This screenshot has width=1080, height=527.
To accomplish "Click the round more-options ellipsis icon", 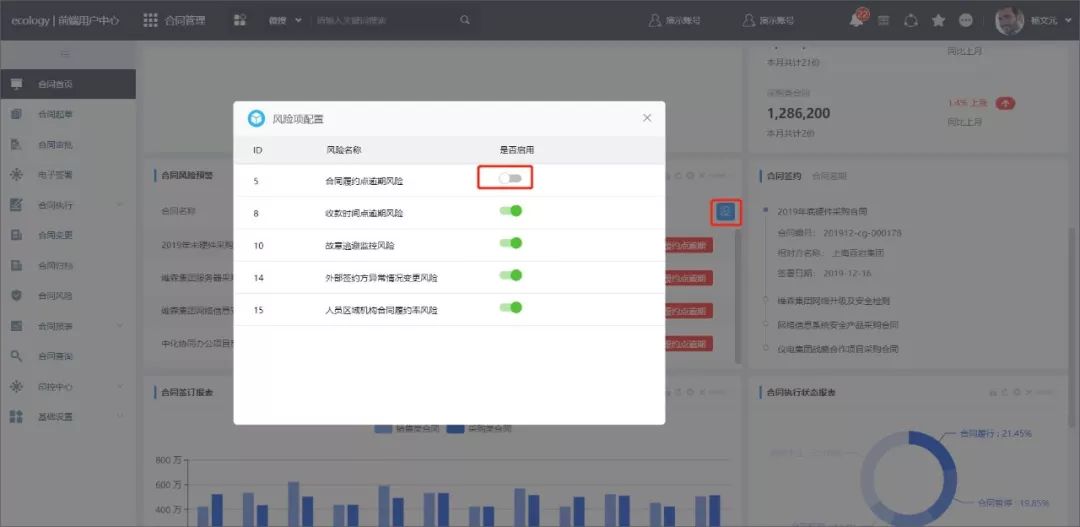I will pyautogui.click(x=966, y=21).
